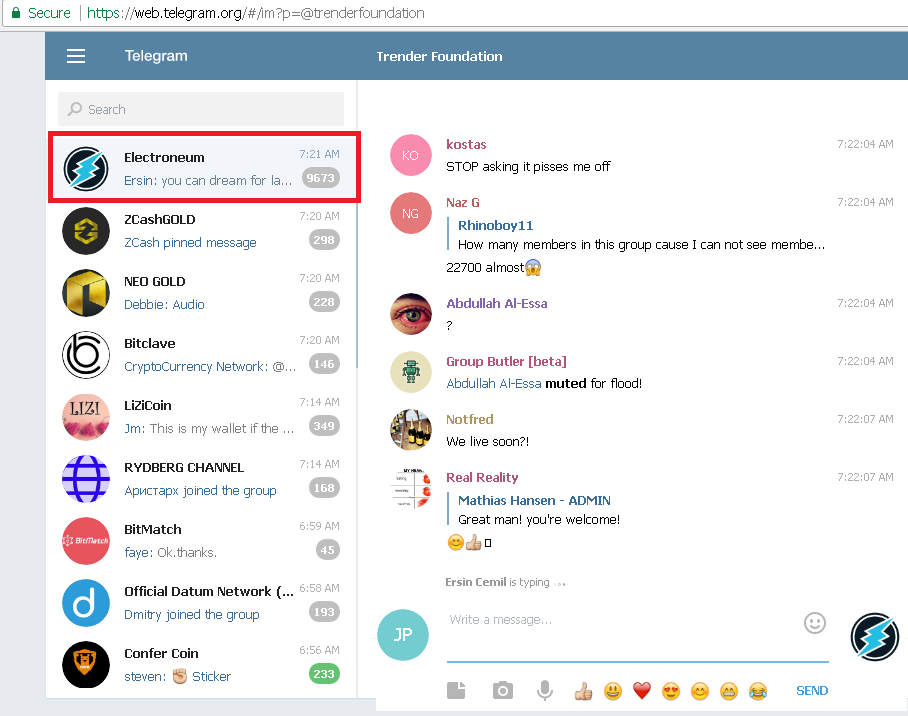This screenshot has width=908, height=716.
Task: Click Abdullah Al-Essa link in muted message
Action: (494, 383)
